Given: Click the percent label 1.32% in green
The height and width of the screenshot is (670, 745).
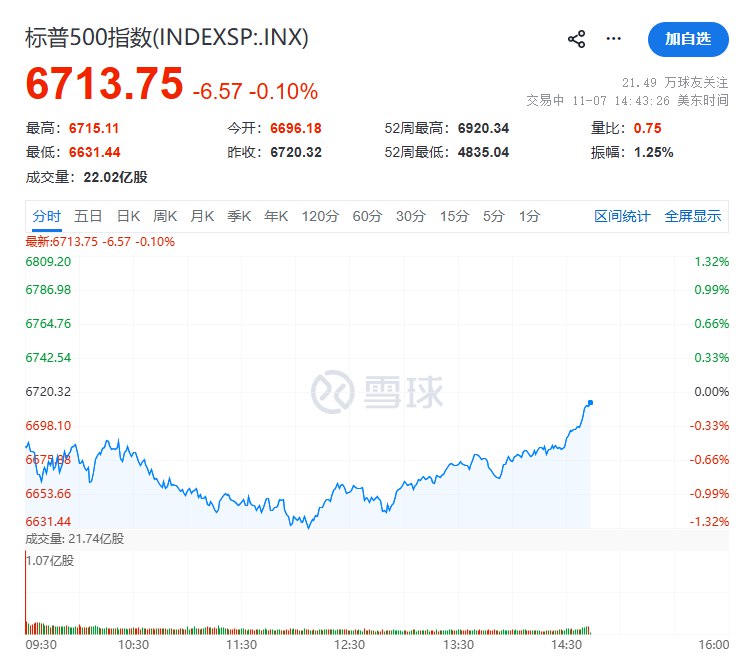Looking at the screenshot, I should pos(711,262).
